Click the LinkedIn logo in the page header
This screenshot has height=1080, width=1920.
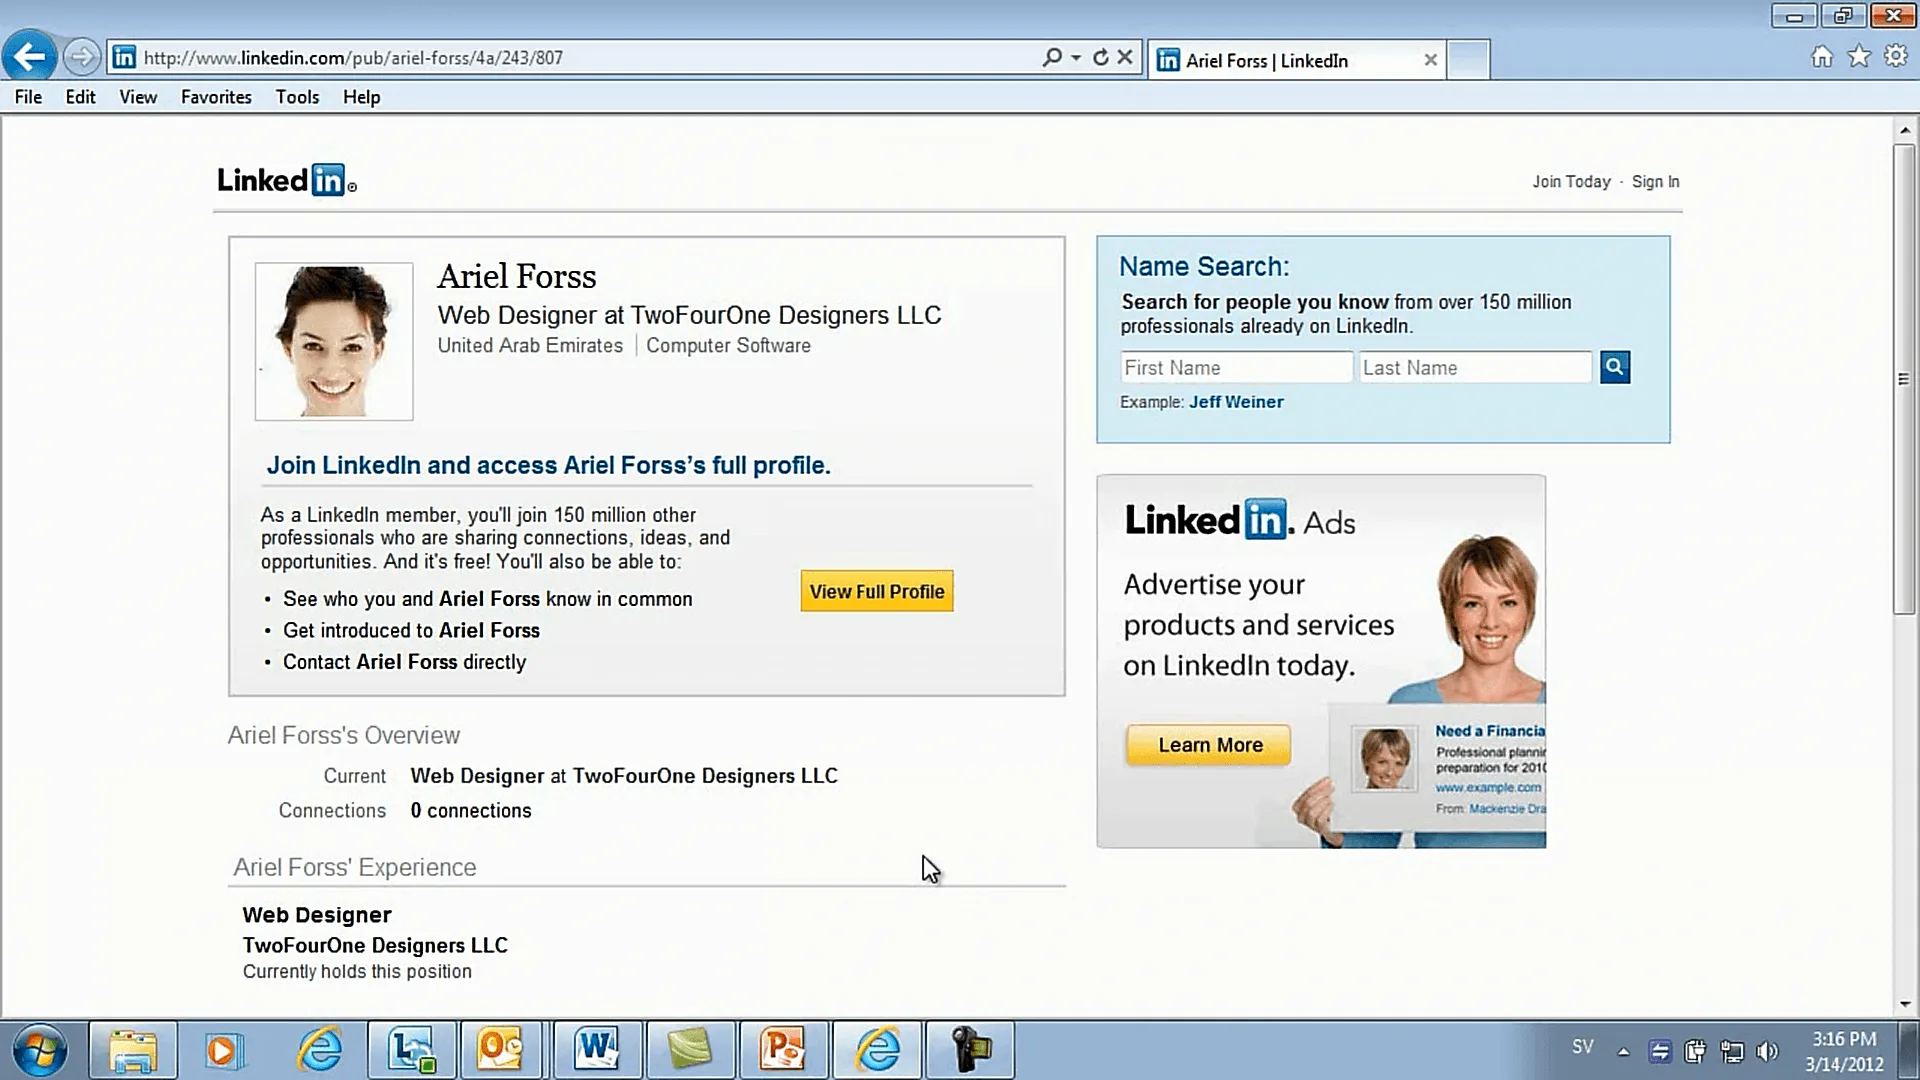tap(287, 180)
